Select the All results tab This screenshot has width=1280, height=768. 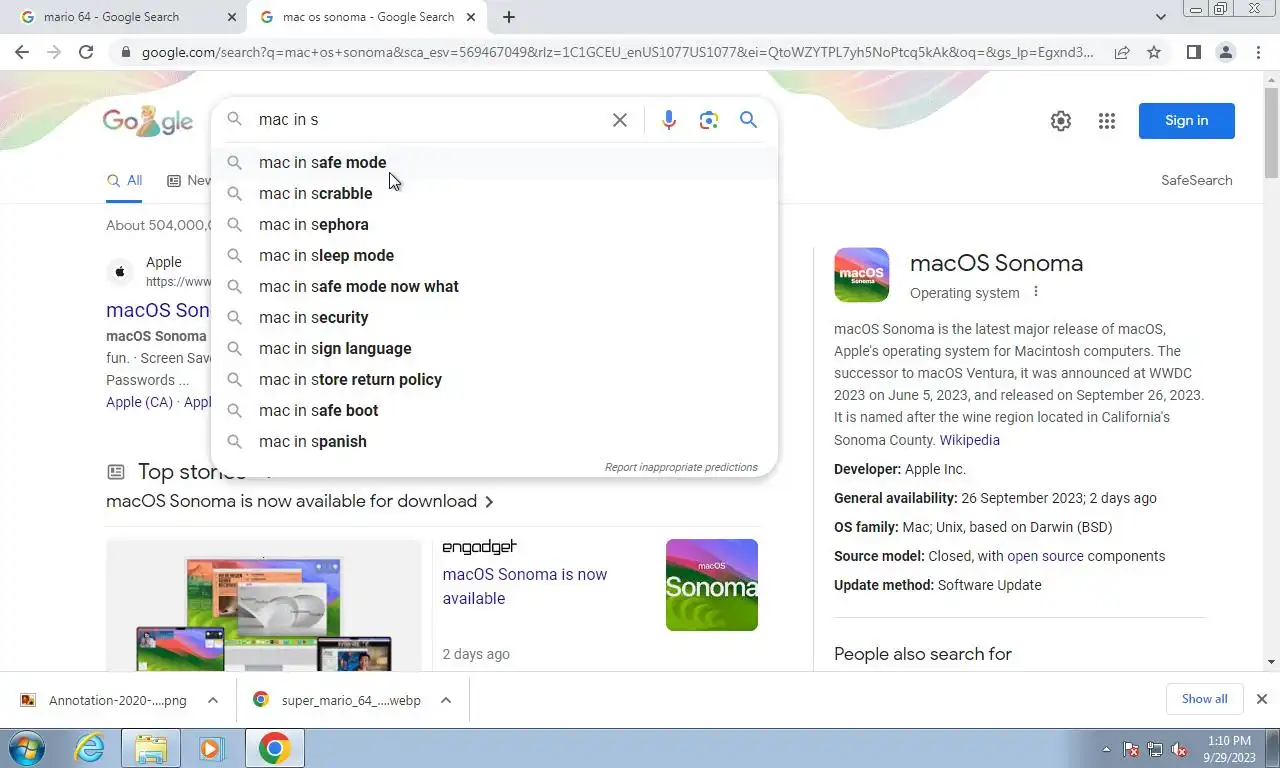coord(124,180)
